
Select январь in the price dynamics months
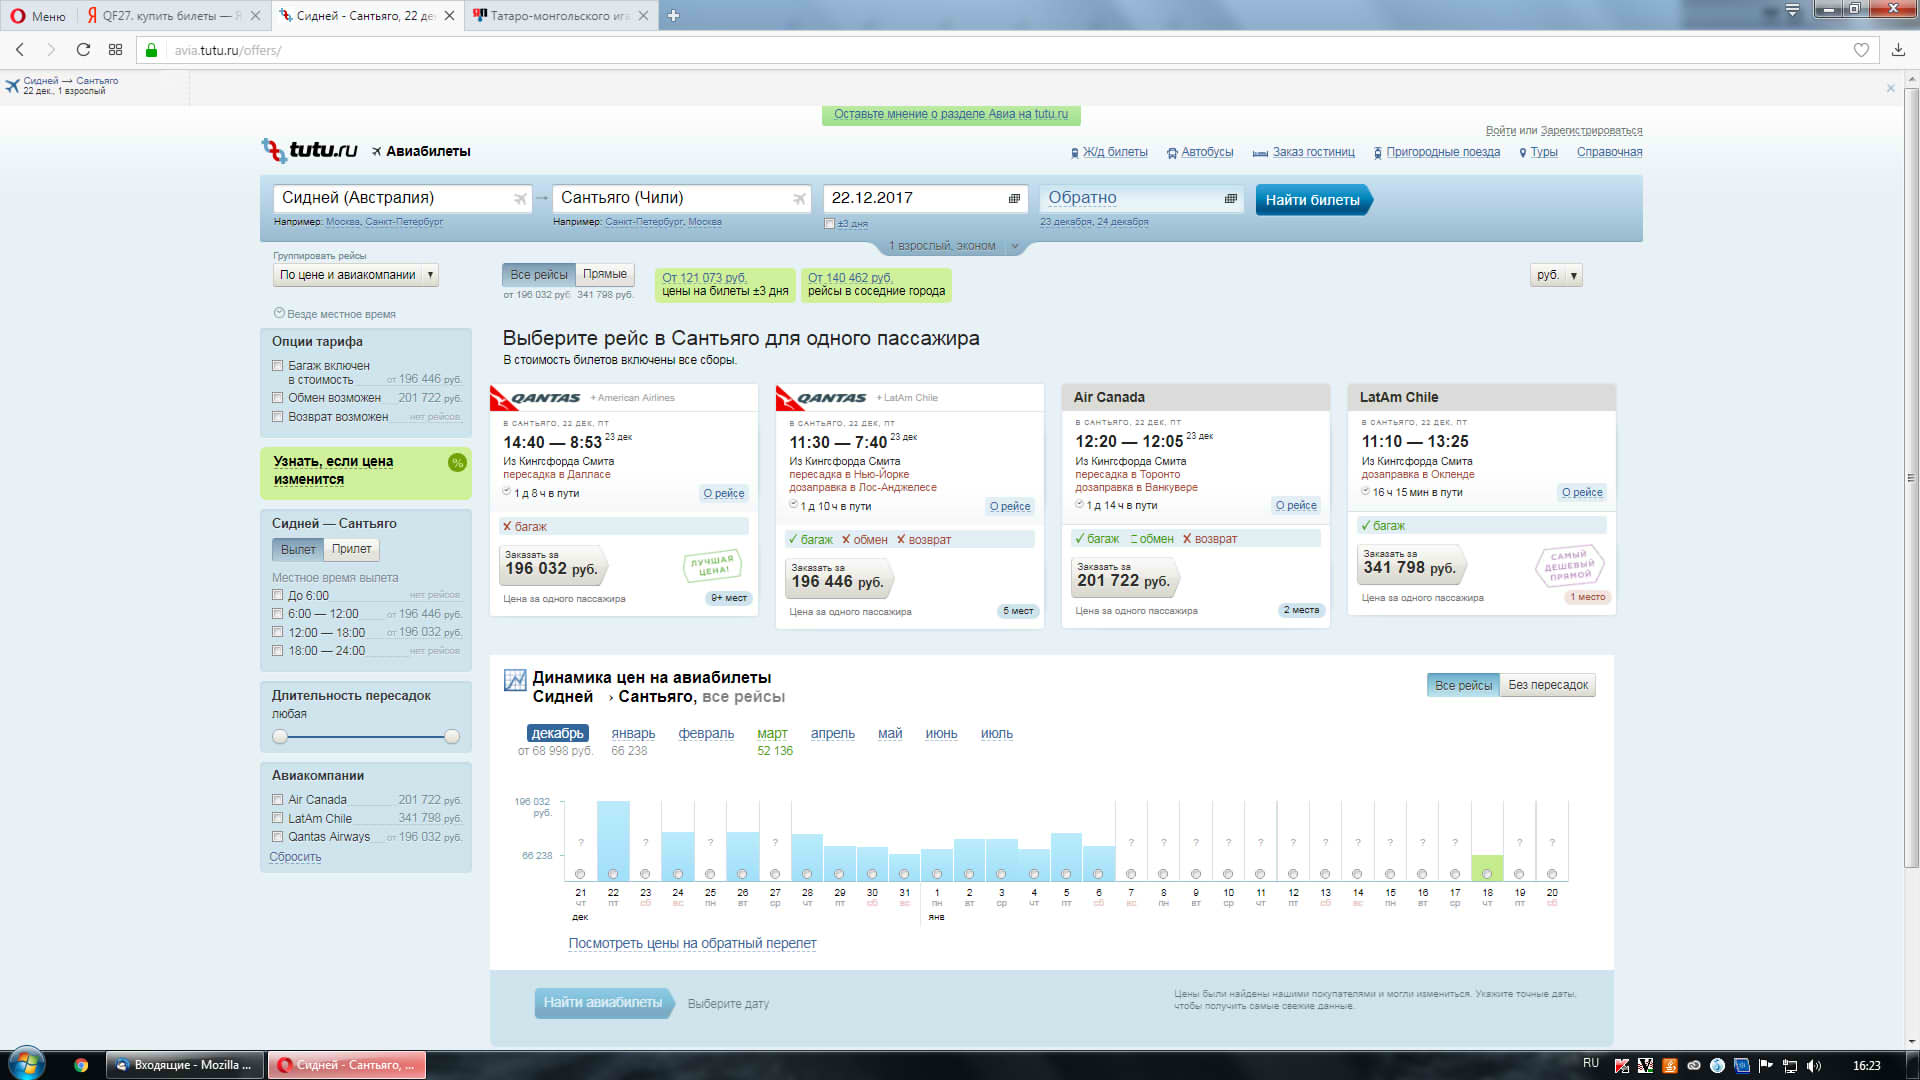tap(633, 734)
